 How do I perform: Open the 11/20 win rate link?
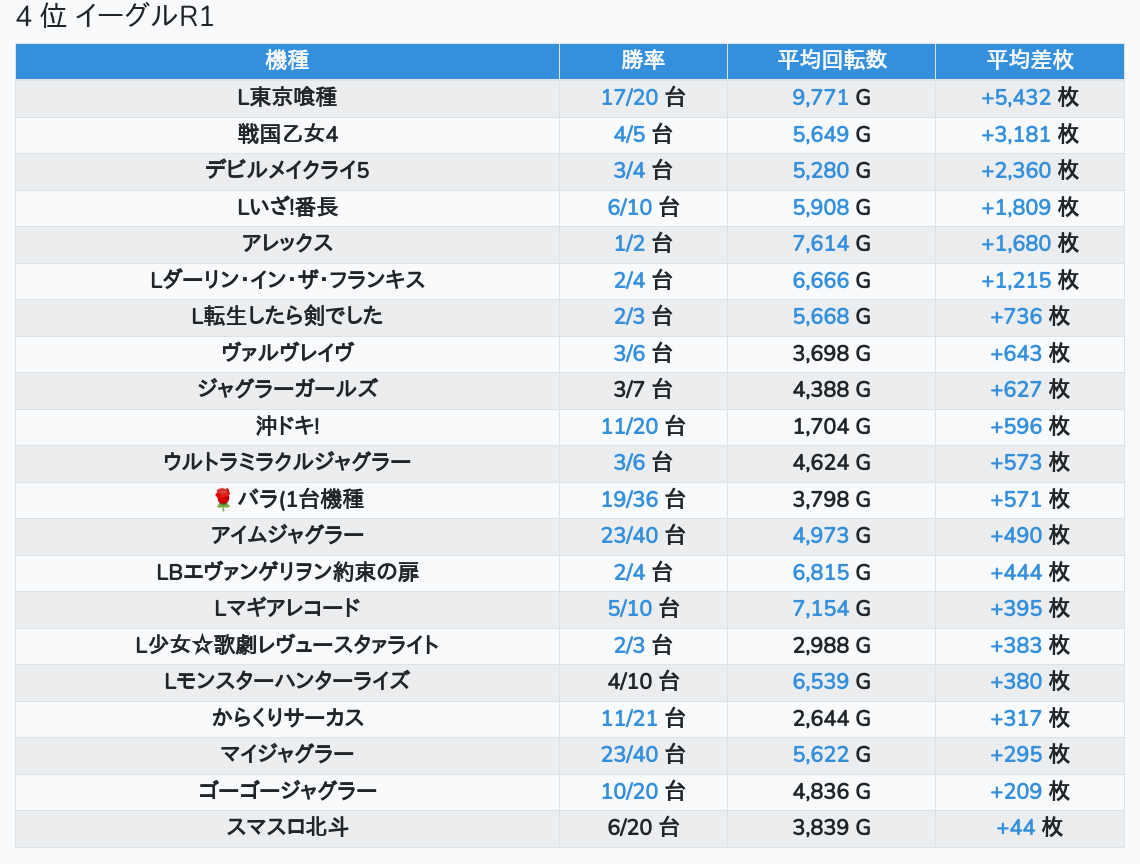click(630, 426)
